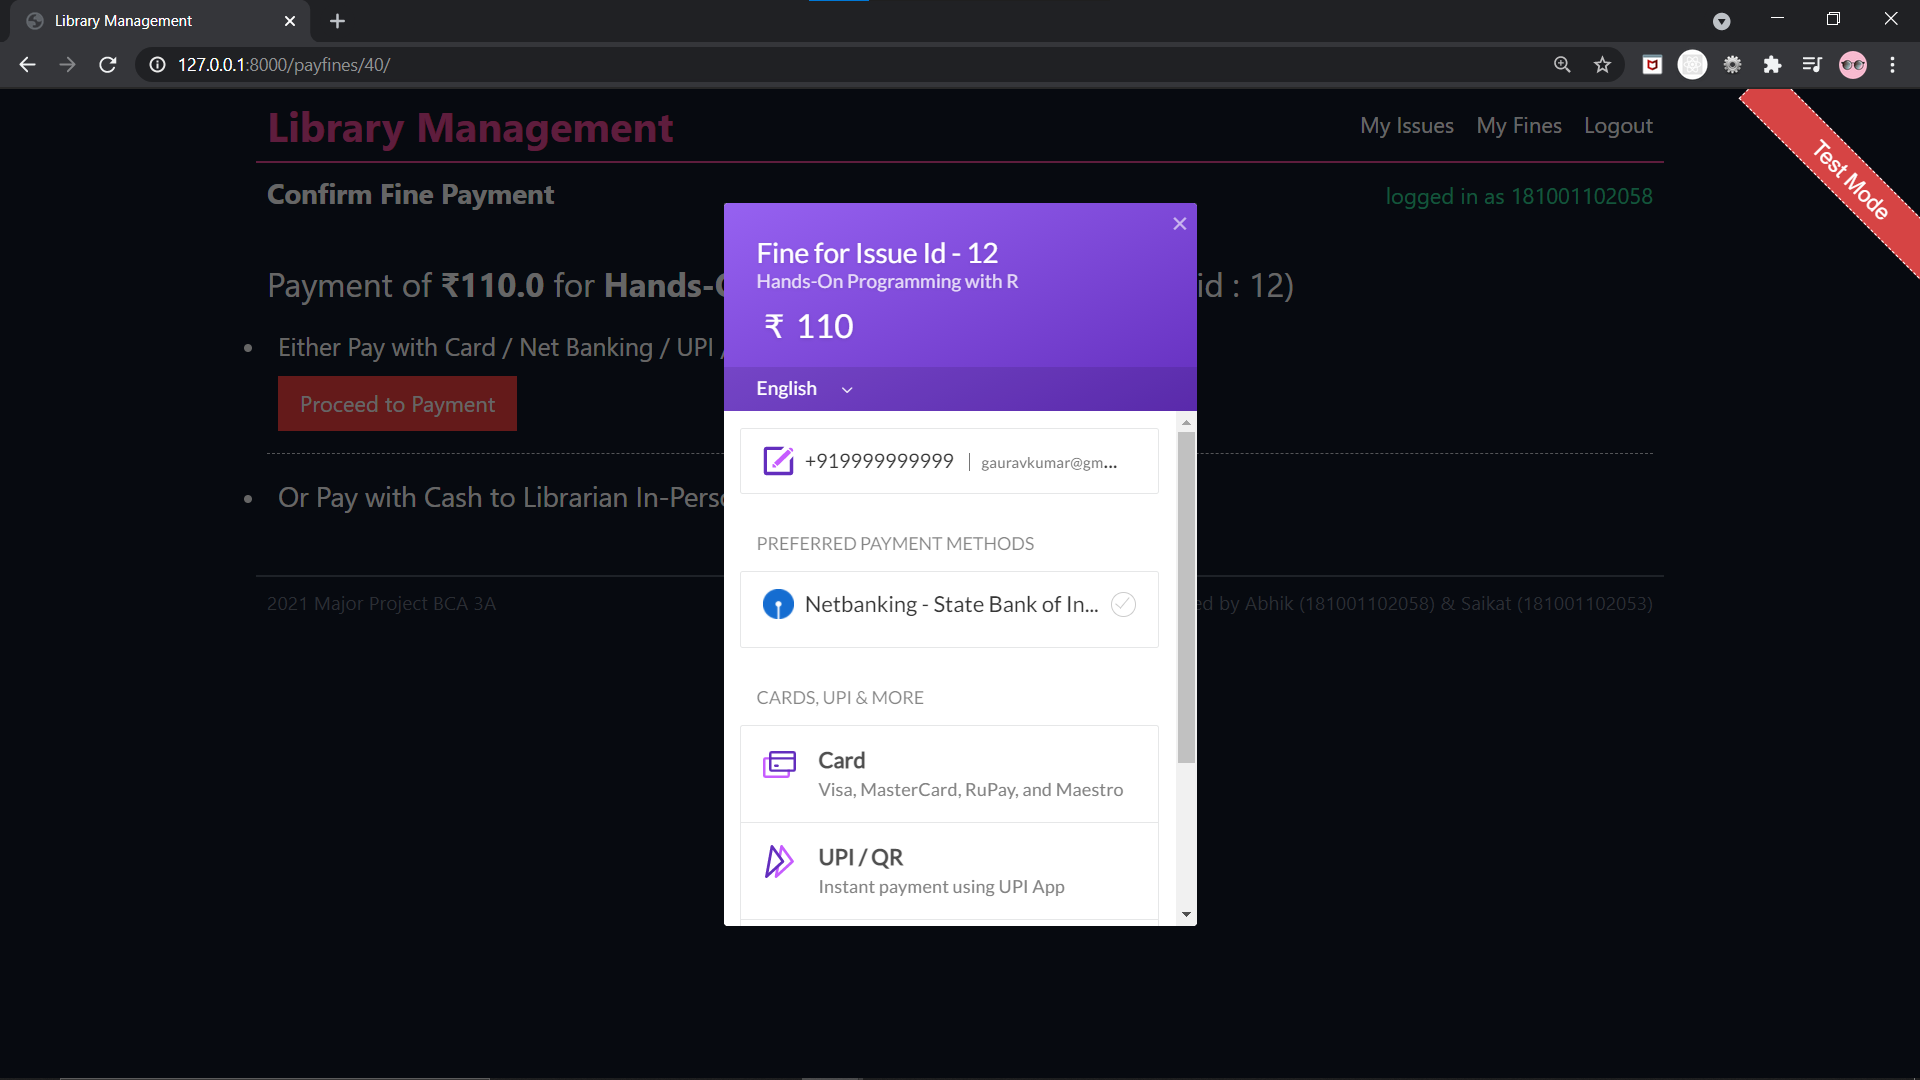Reload the current page
Viewport: 1920px width, 1080px height.
pyautogui.click(x=108, y=65)
